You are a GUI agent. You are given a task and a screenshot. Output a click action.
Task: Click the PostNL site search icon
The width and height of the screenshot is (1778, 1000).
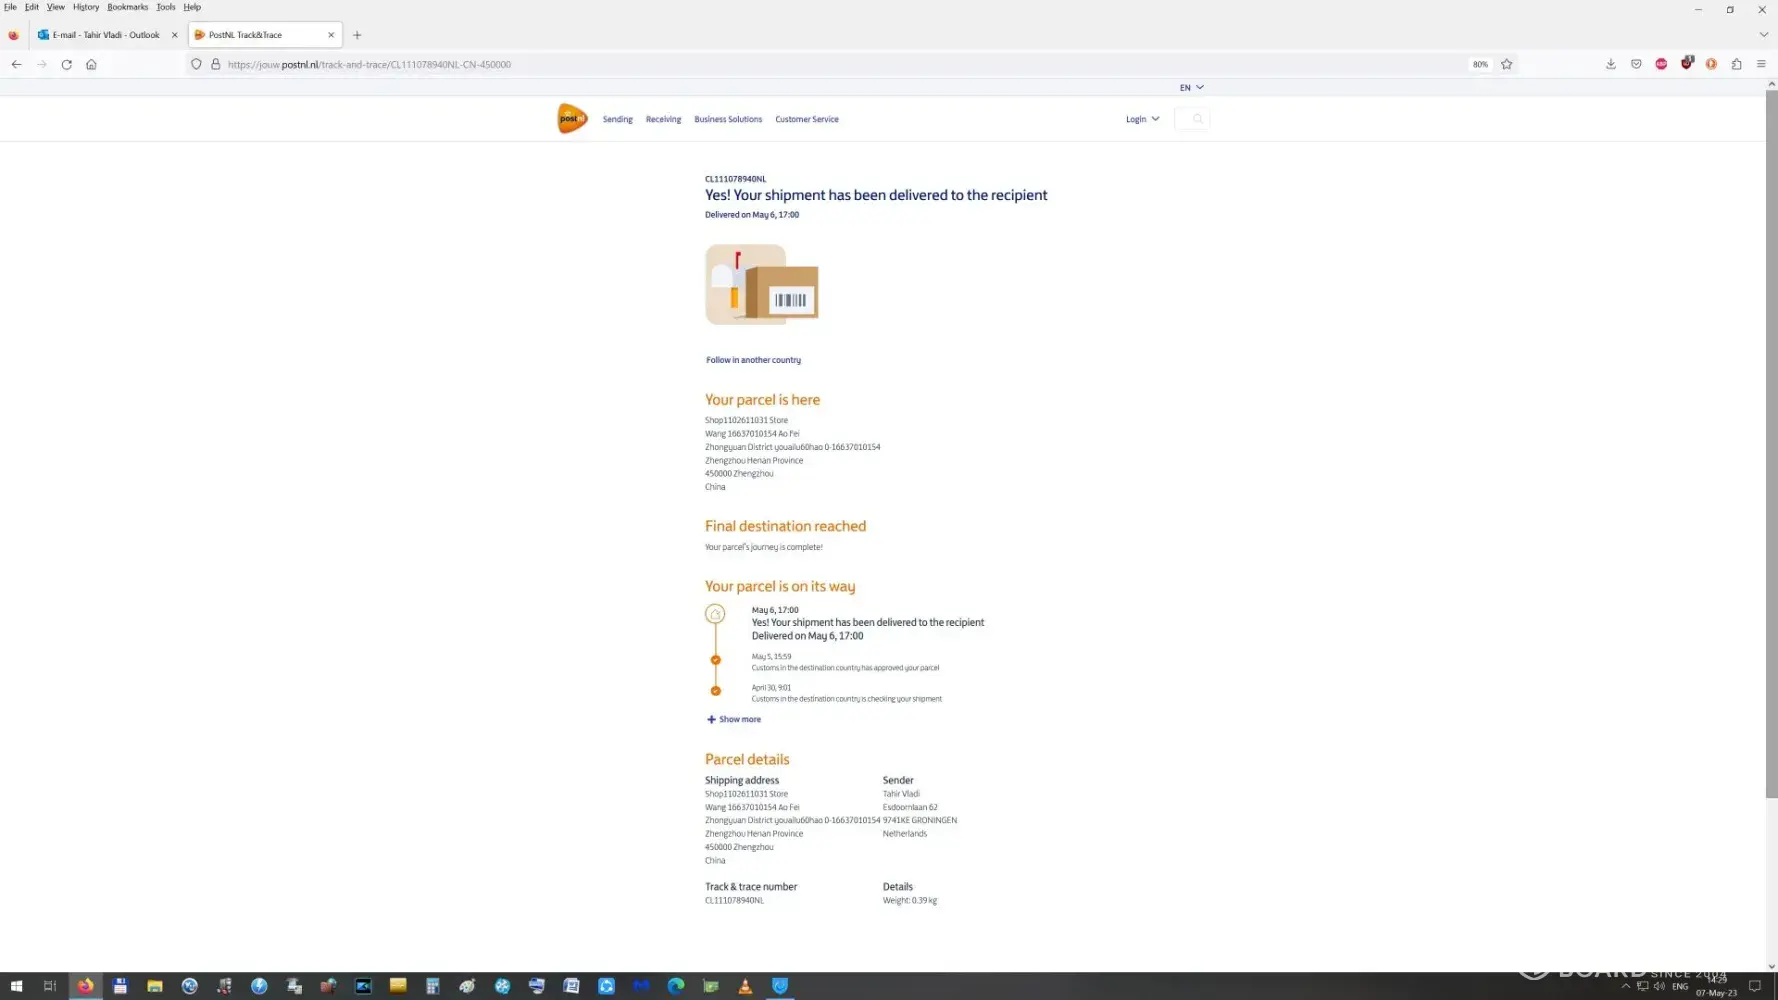point(1197,119)
